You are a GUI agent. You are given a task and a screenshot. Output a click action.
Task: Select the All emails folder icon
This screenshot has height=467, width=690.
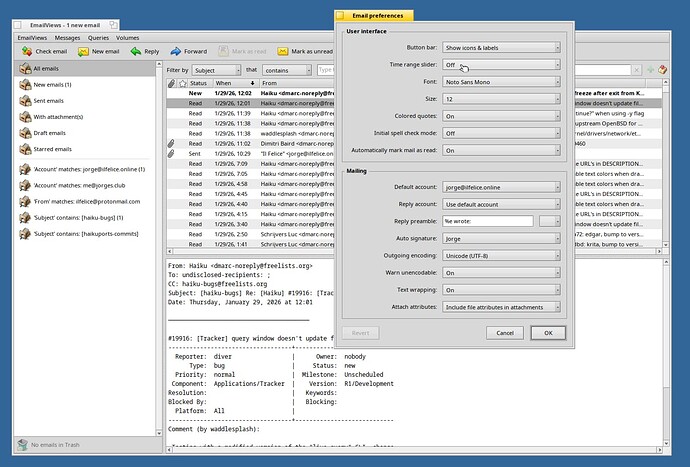[26, 68]
